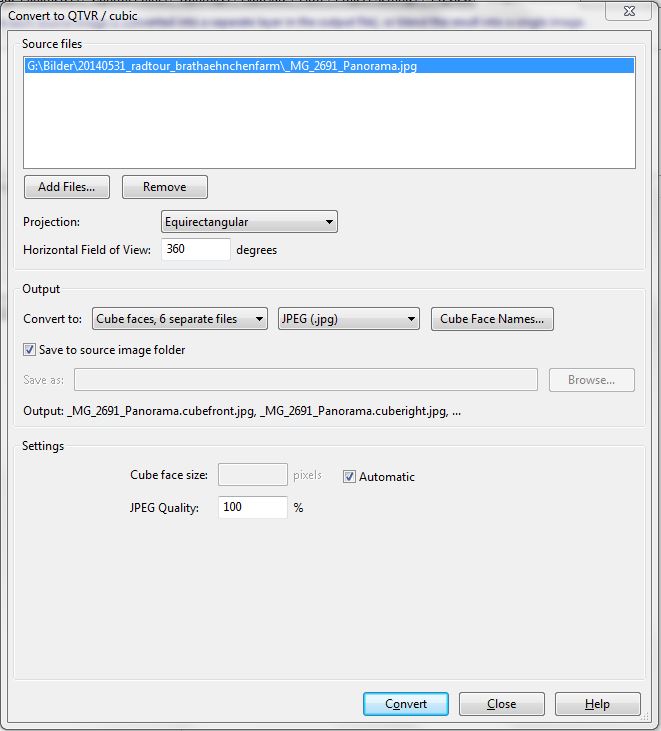Image resolution: width=661 pixels, height=731 pixels.
Task: Uncheck Save to source image folder
Action: 29,350
